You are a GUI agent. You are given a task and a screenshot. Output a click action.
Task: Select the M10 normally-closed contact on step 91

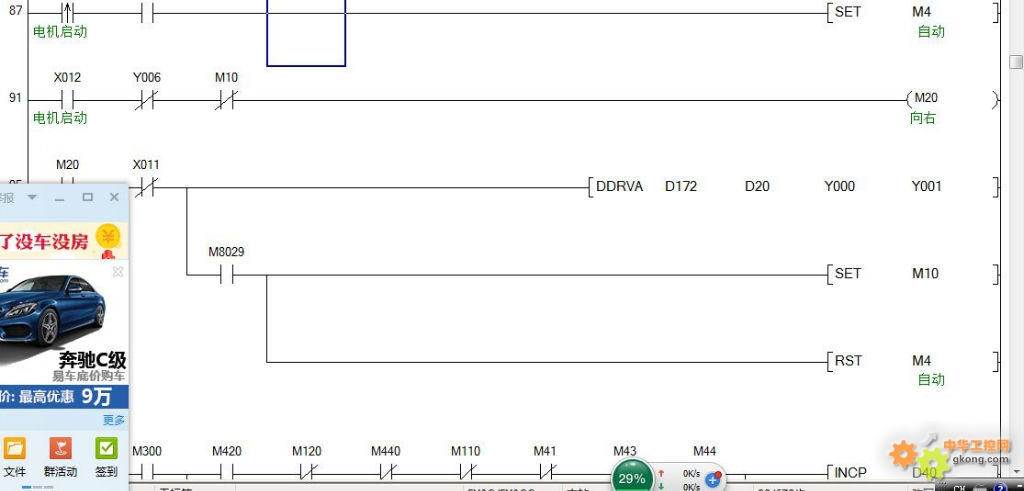pyautogui.click(x=227, y=100)
